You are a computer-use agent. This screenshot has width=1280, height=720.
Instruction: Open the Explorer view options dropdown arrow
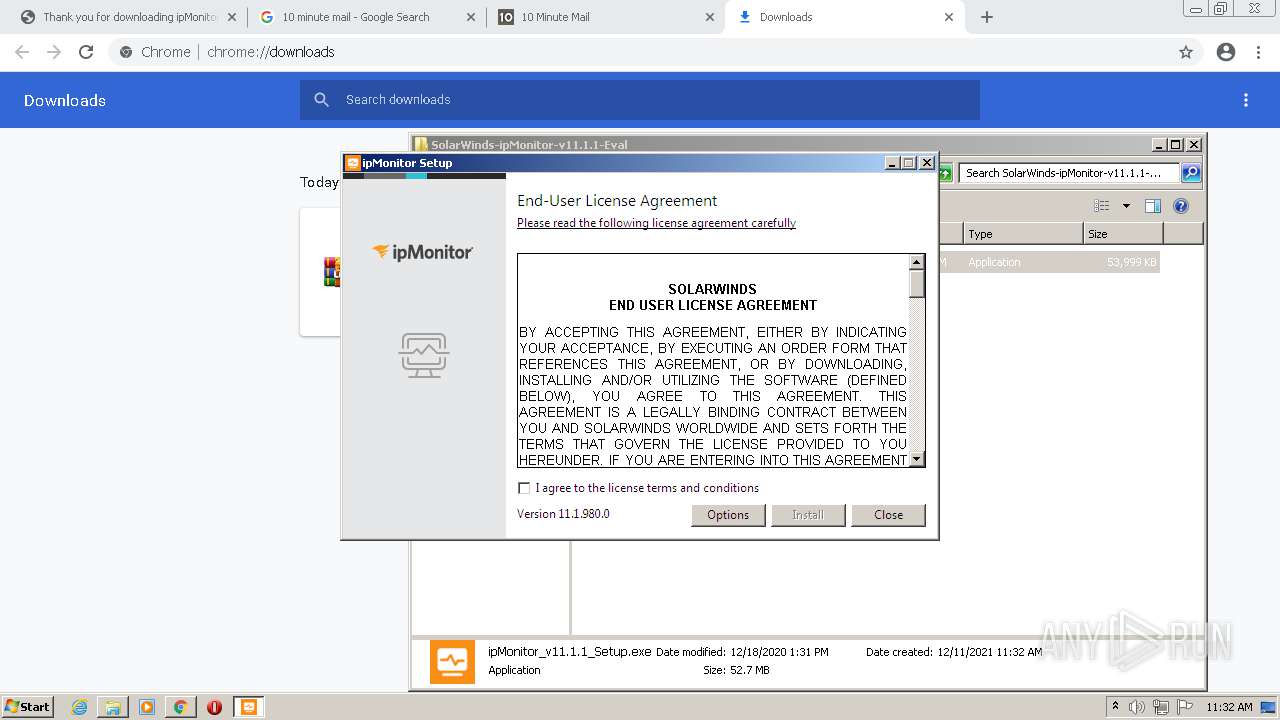tap(1126, 206)
